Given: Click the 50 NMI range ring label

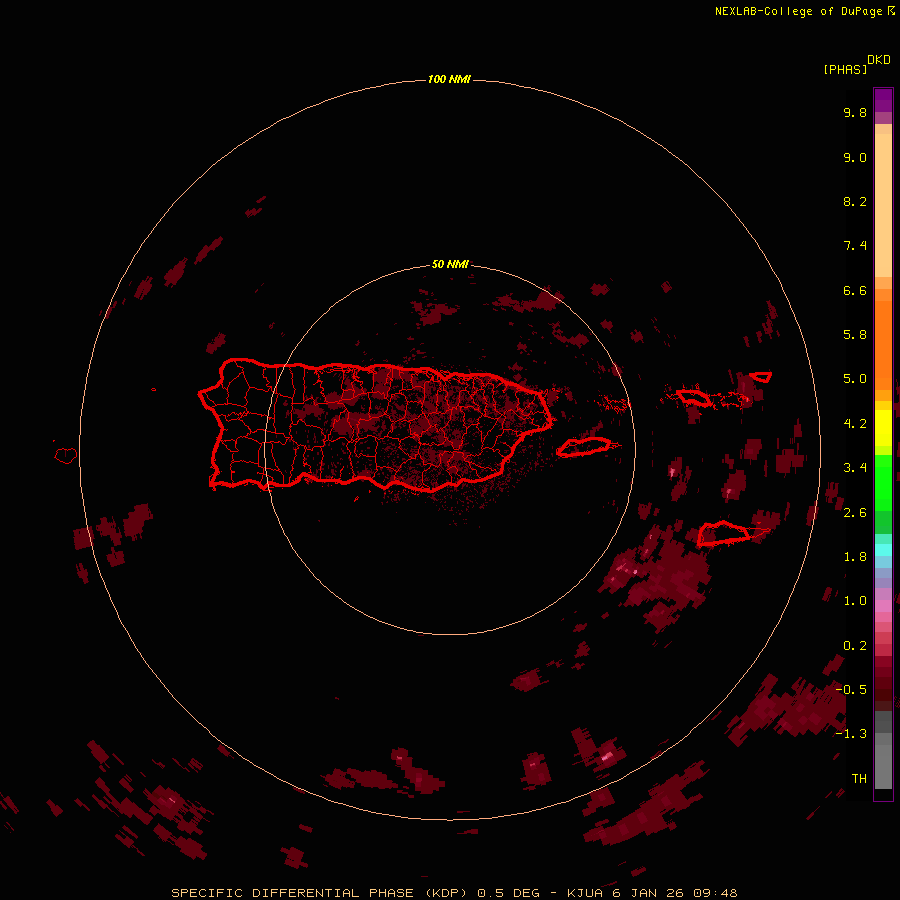Looking at the screenshot, I should click(x=449, y=264).
